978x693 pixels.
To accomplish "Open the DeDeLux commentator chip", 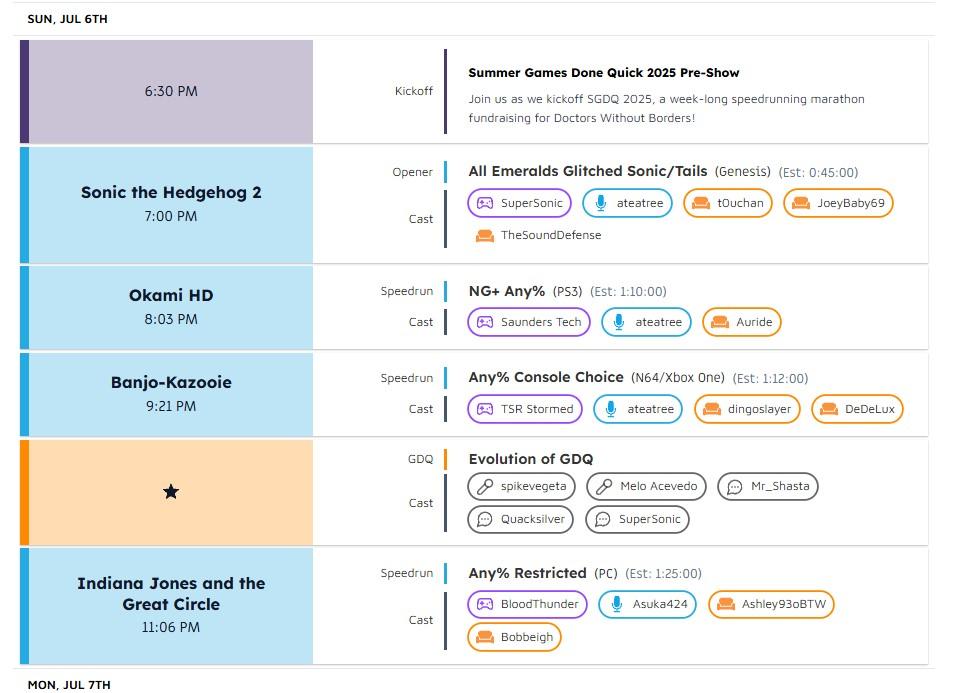I will pos(858,409).
